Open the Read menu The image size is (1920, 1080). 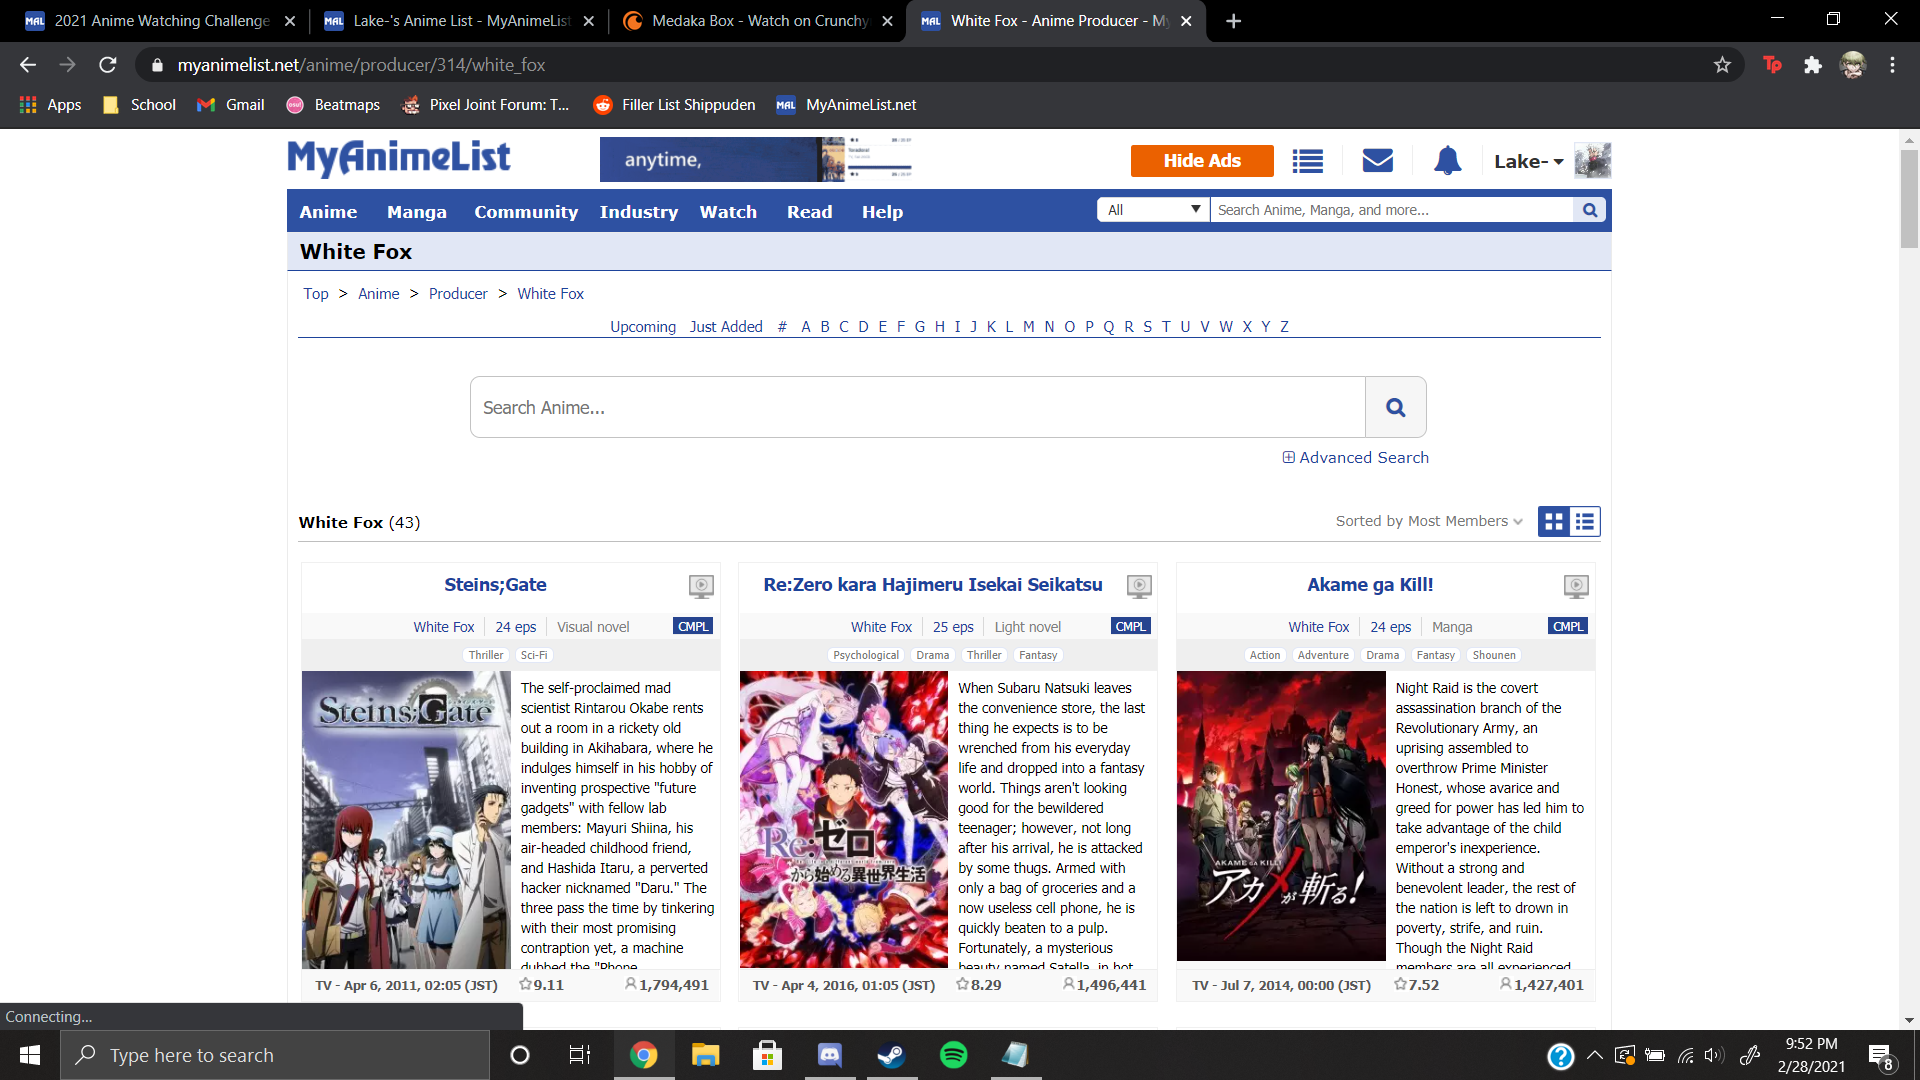(809, 211)
